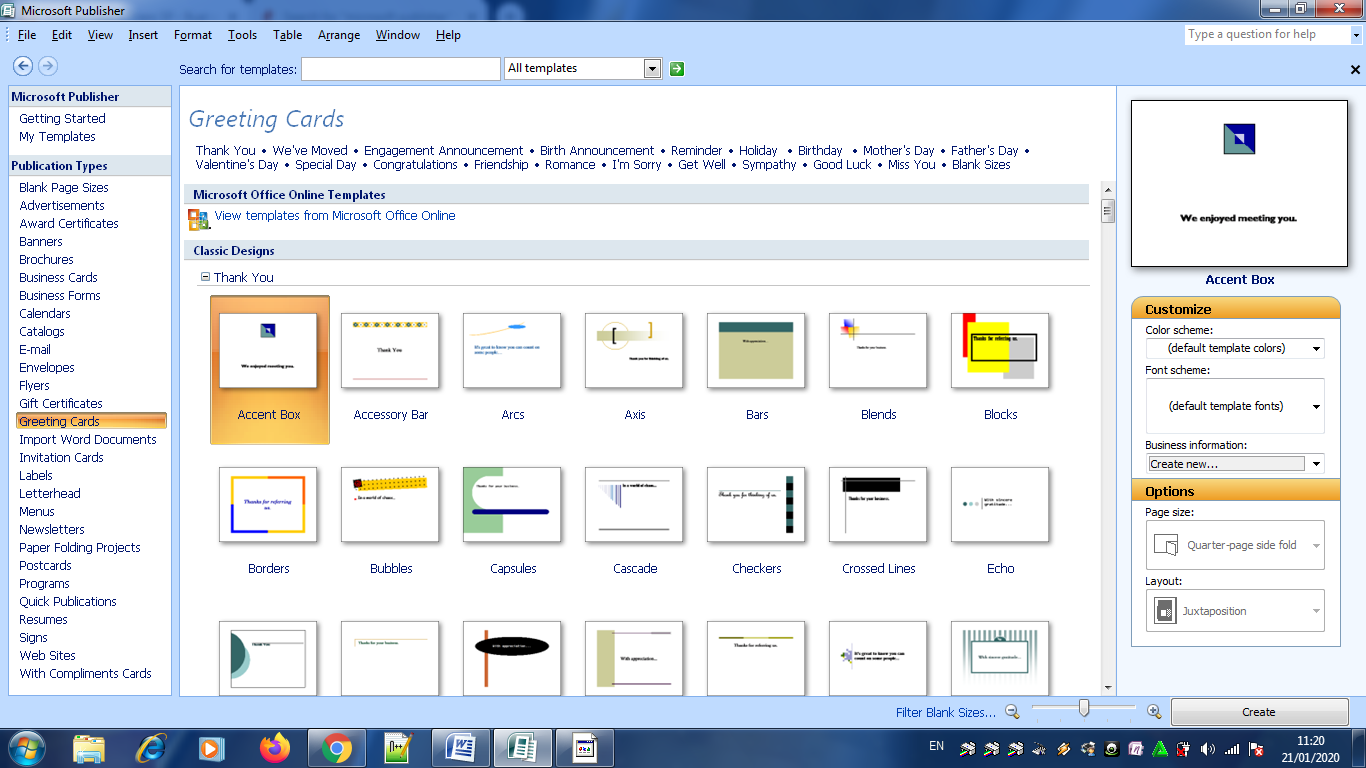Open the All templates dropdown
Screen dimensions: 1366x768
(652, 68)
